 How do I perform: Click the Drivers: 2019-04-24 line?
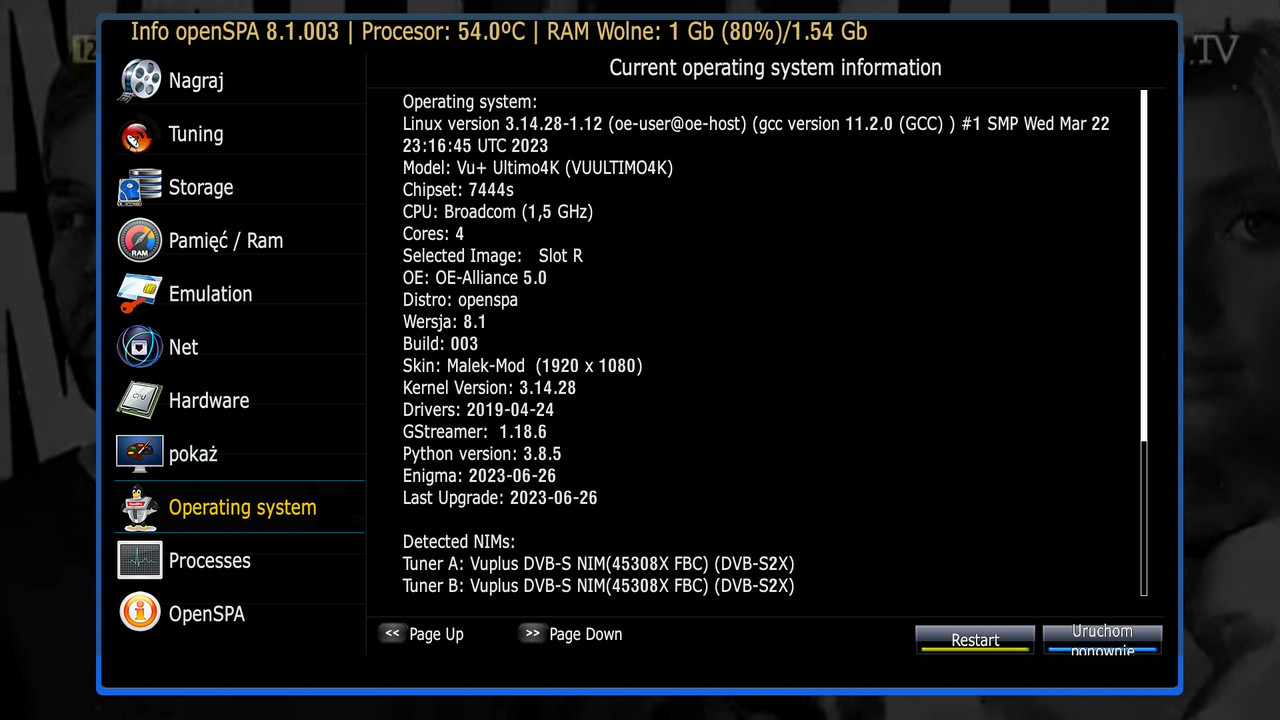[x=478, y=409]
